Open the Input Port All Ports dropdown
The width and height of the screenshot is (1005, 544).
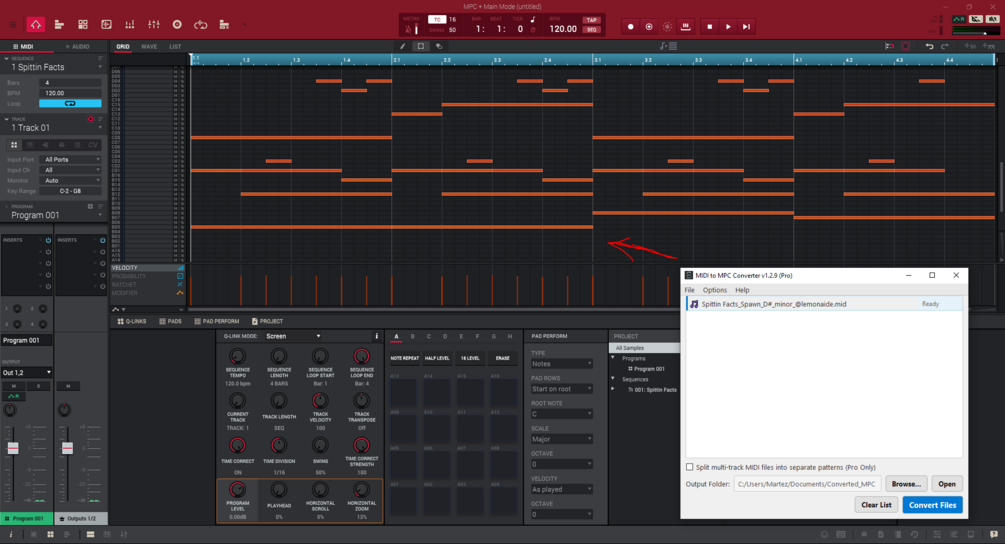pyautogui.click(x=71, y=160)
